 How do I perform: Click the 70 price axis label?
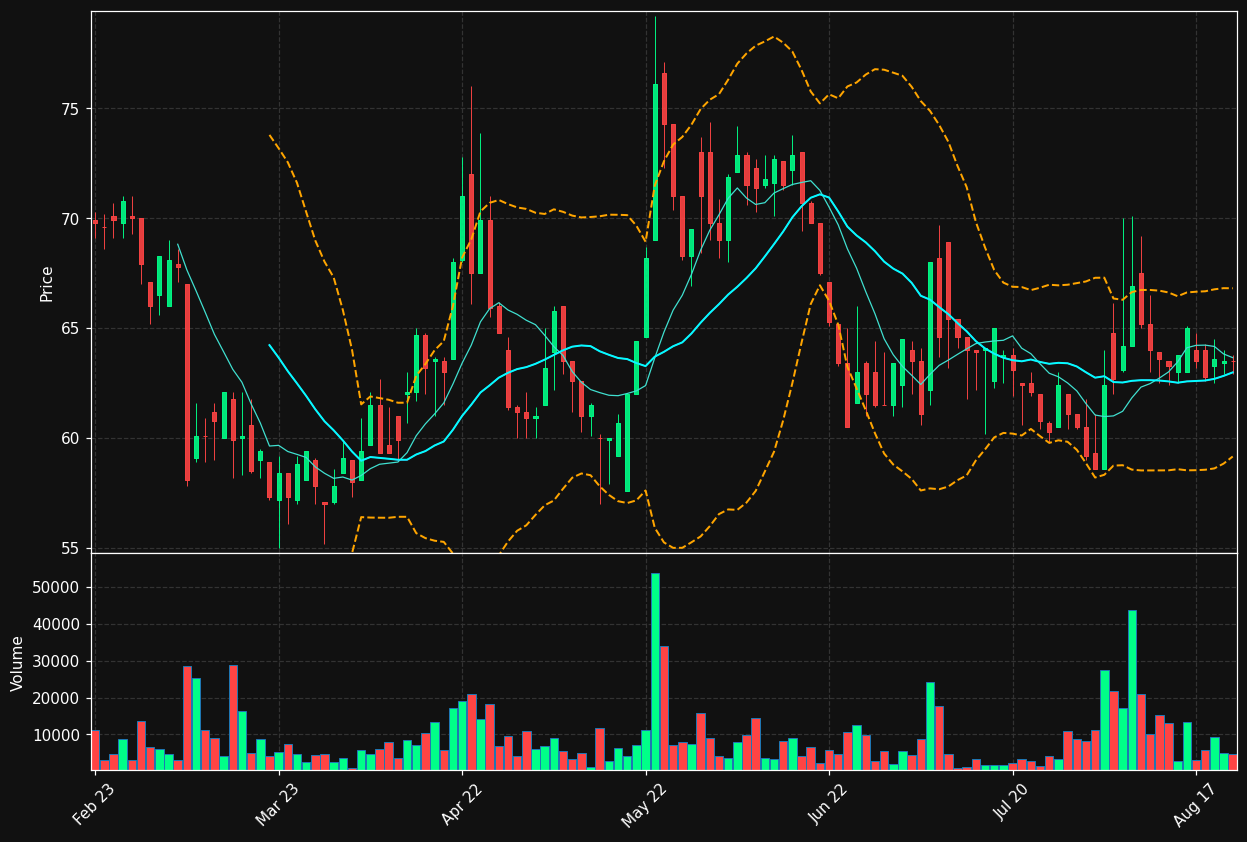70,219
